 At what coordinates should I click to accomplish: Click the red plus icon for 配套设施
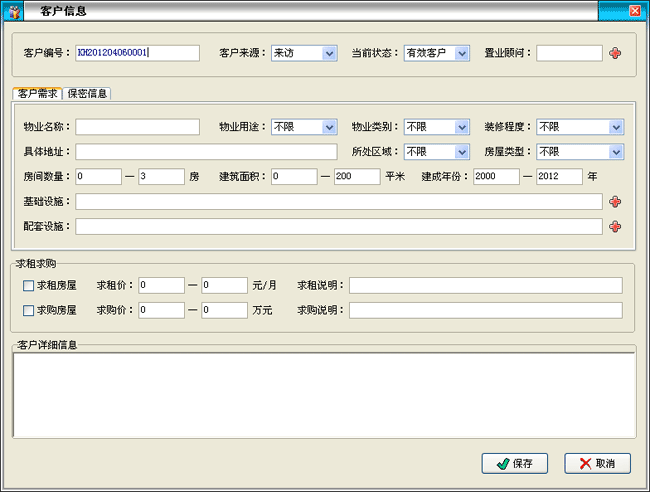click(x=615, y=227)
